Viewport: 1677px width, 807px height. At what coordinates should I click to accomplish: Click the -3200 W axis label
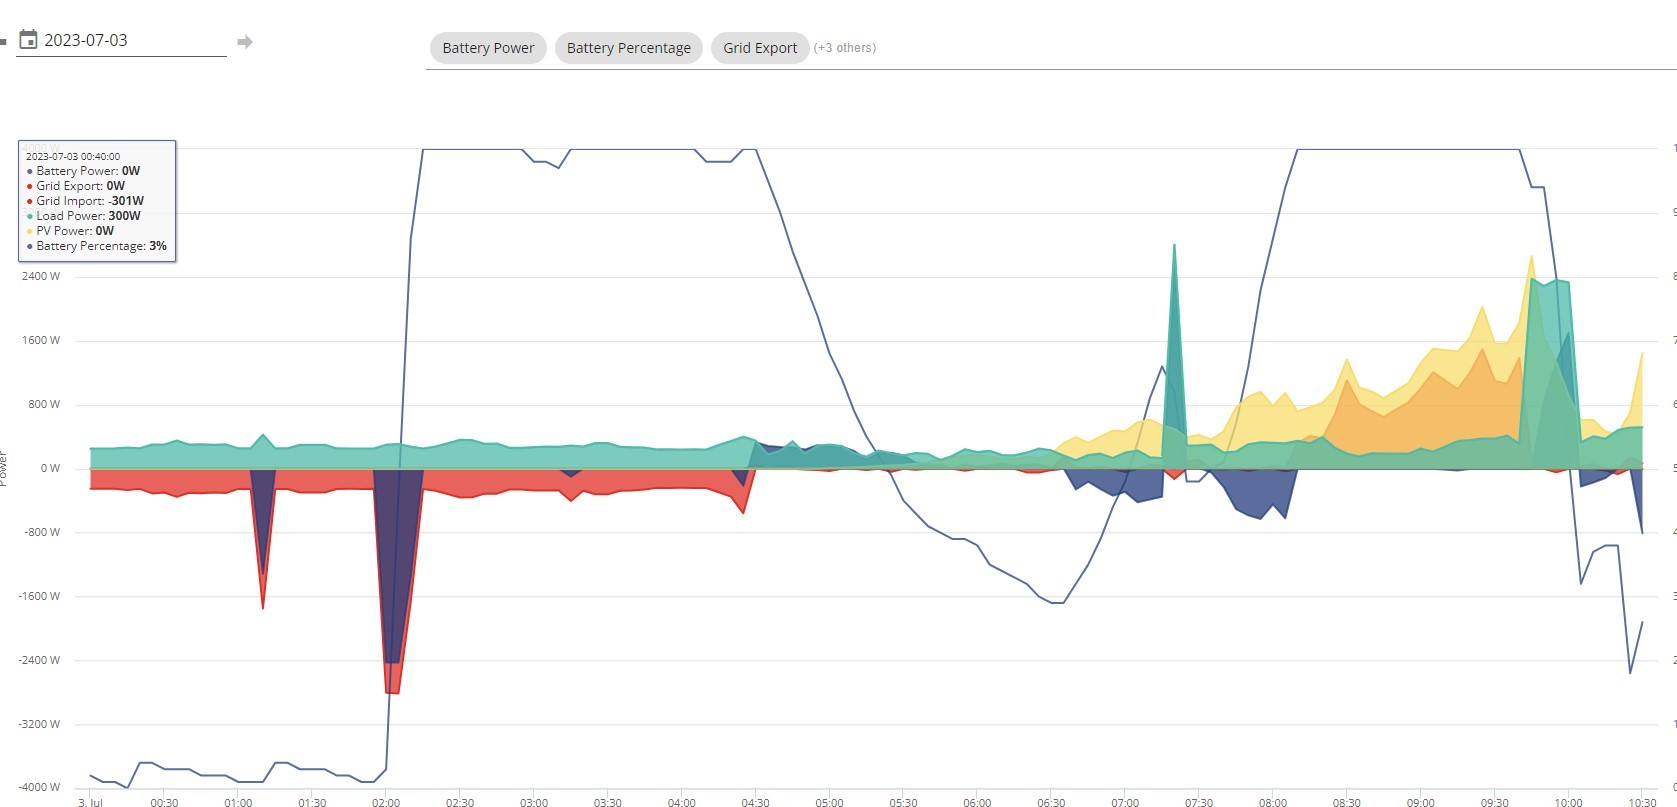40,724
